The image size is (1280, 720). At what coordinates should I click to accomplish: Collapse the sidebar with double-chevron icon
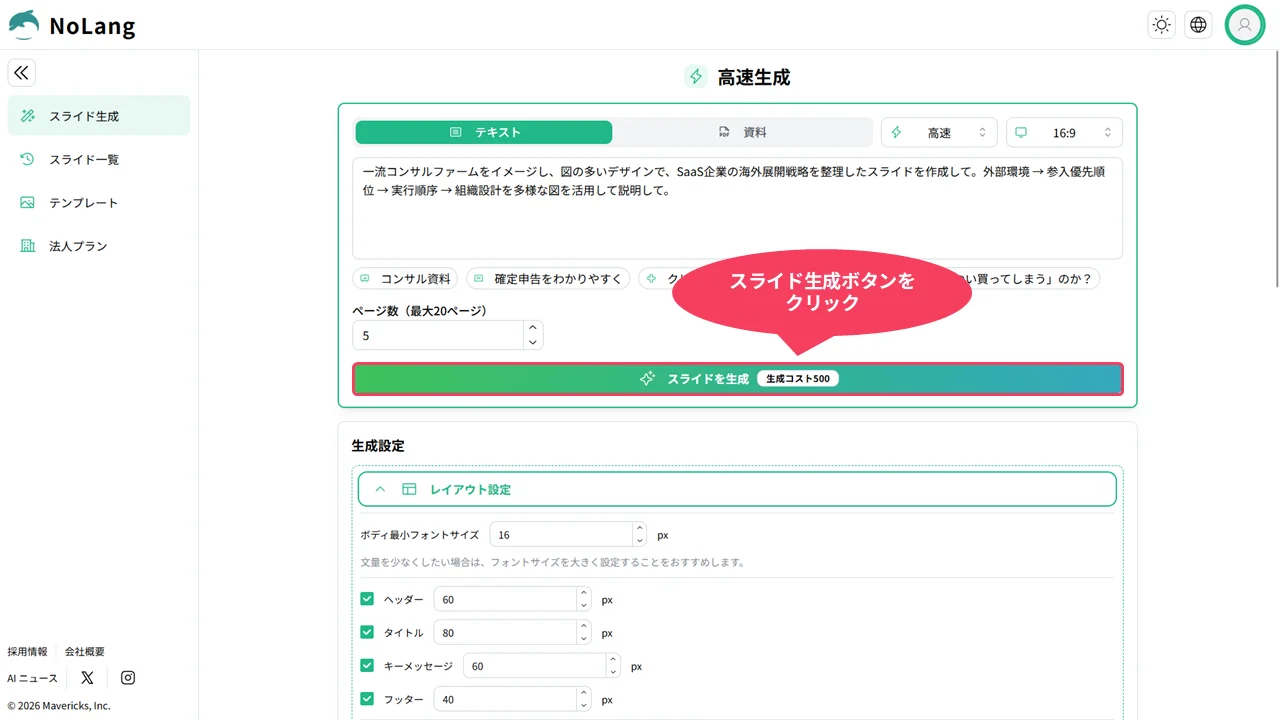[x=22, y=73]
